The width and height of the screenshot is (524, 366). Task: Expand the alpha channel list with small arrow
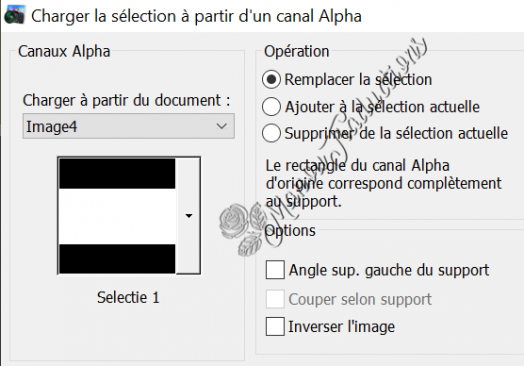click(x=188, y=216)
